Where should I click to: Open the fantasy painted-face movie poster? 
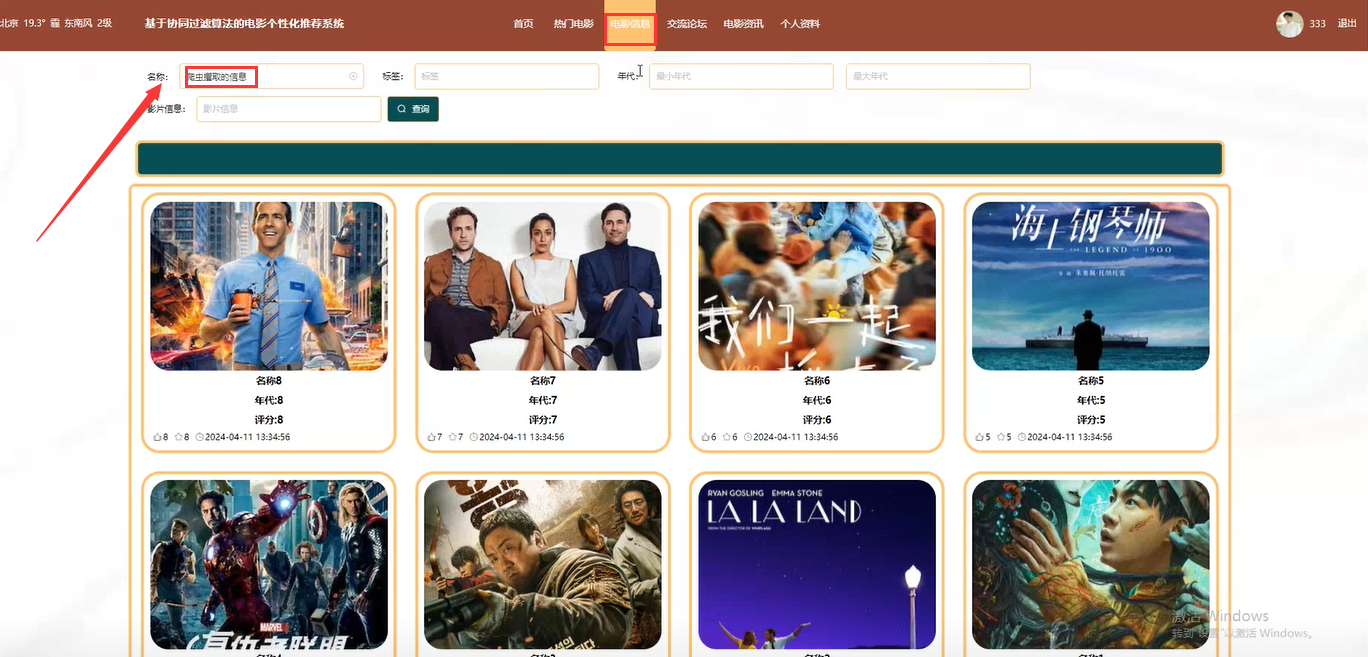point(1091,564)
